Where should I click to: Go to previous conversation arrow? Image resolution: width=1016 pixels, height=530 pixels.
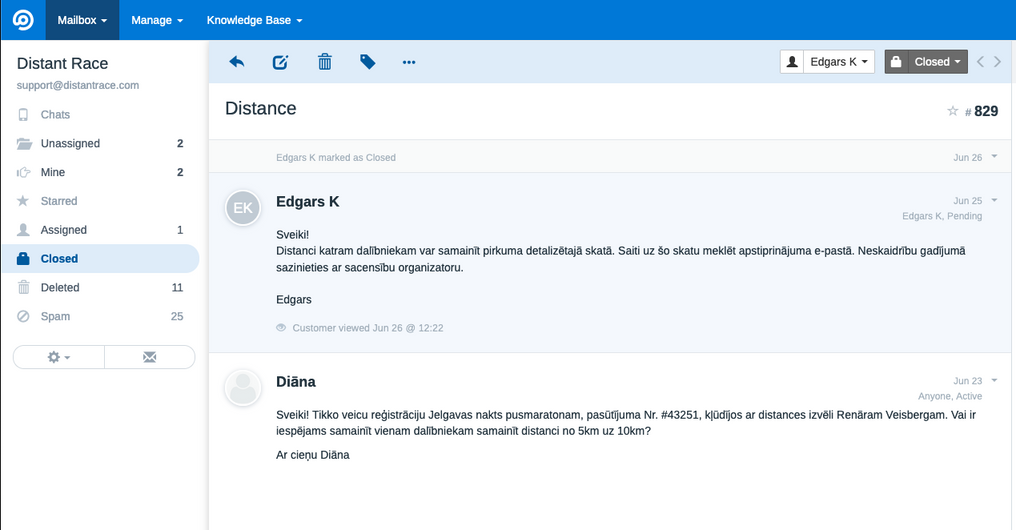980,62
